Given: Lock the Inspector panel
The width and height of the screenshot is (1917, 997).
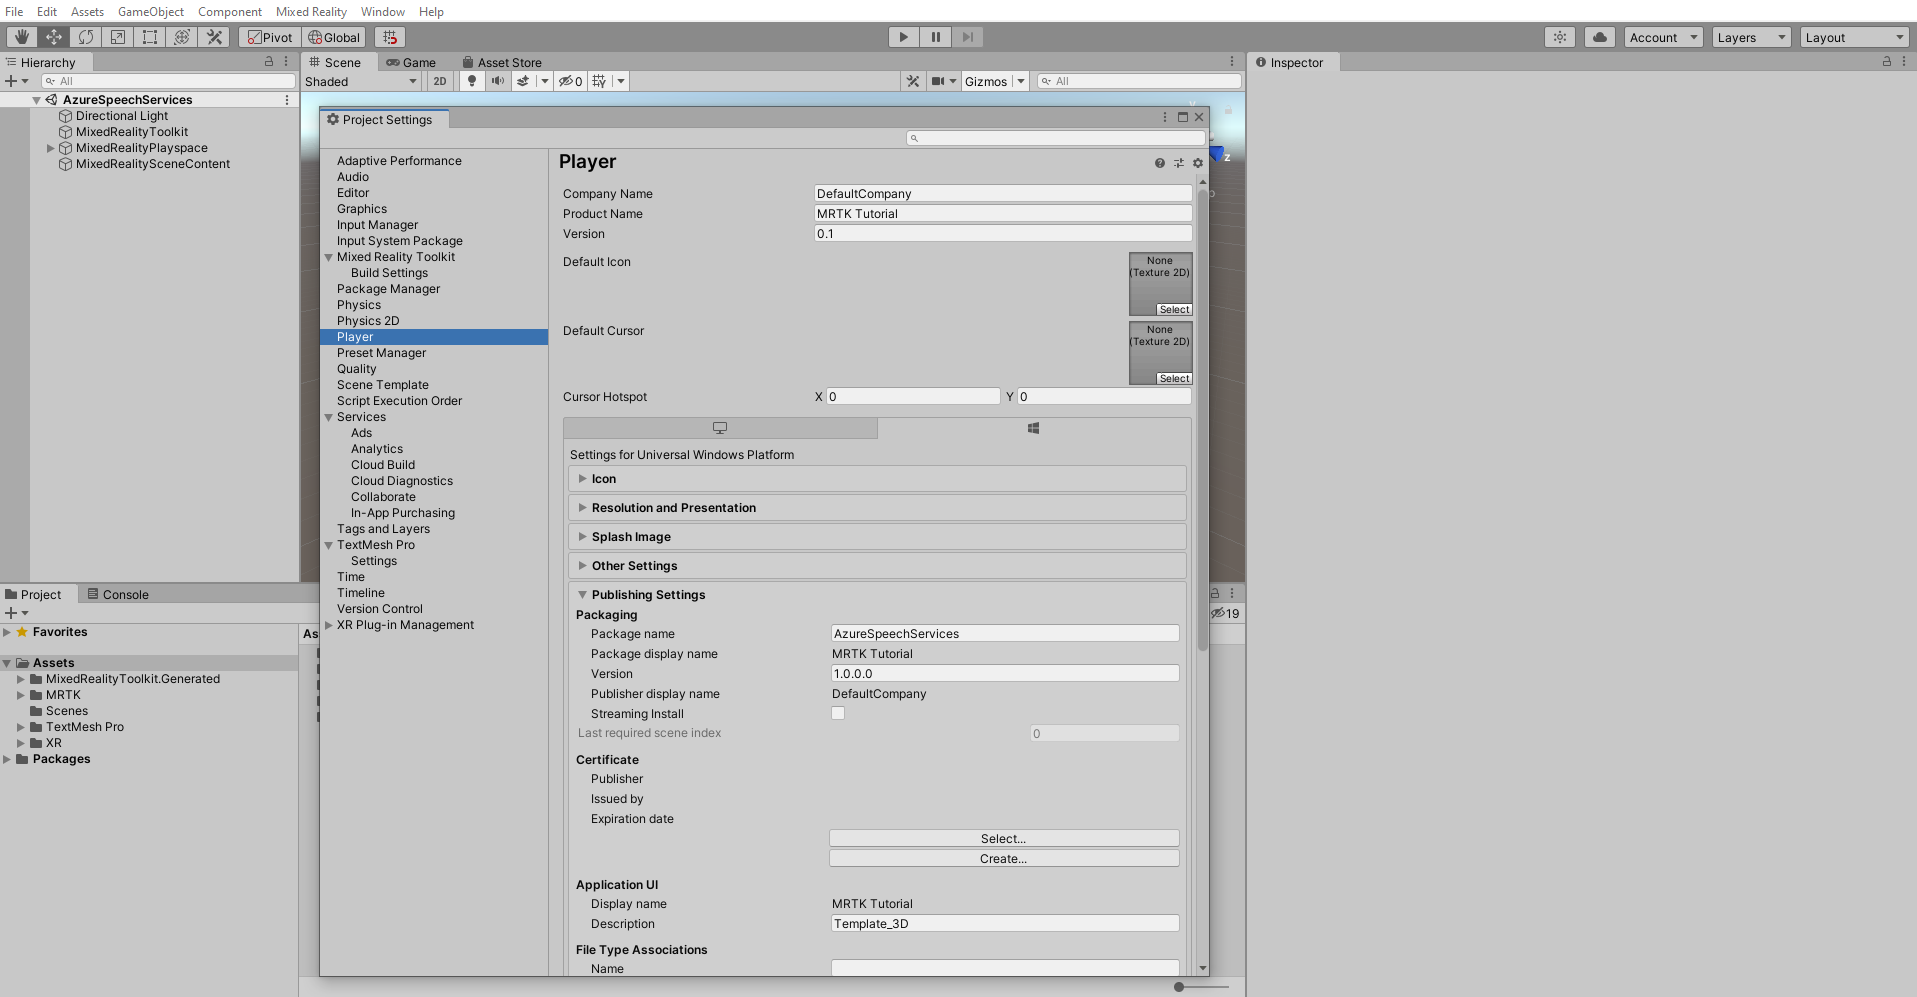Looking at the screenshot, I should 1886,62.
